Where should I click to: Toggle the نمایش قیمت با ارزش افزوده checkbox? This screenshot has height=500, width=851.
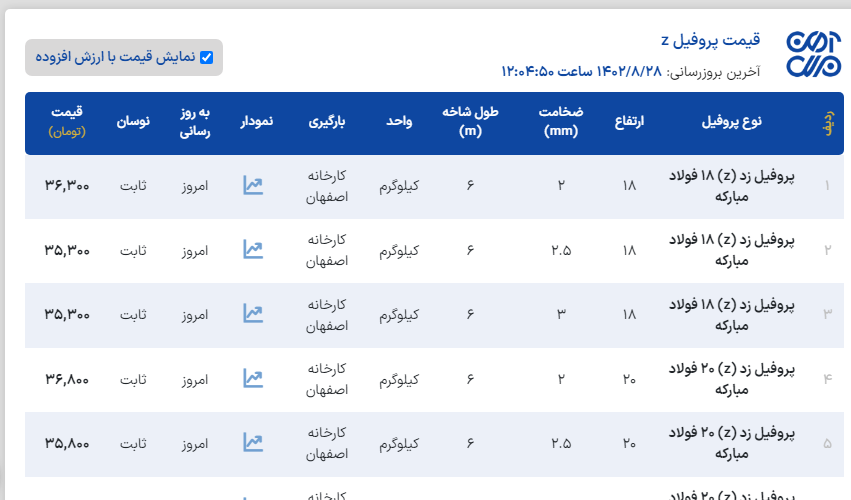tap(207, 57)
